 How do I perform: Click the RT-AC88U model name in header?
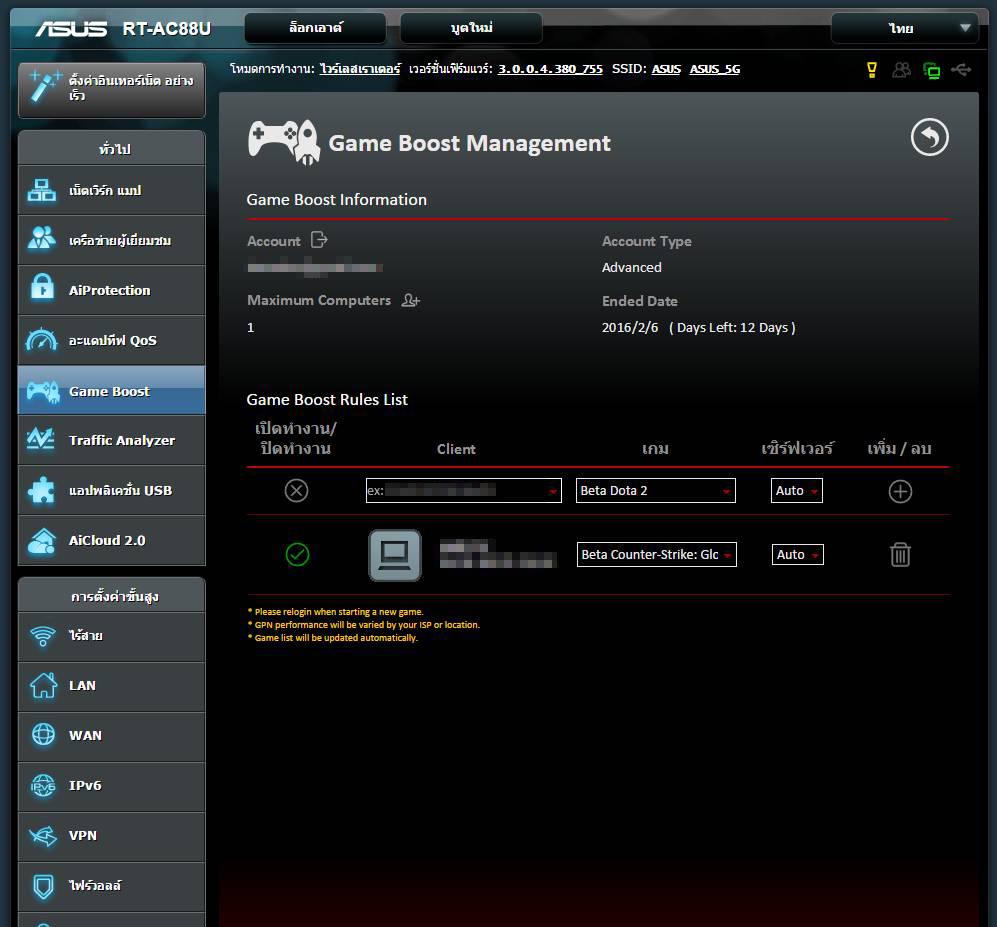point(167,29)
